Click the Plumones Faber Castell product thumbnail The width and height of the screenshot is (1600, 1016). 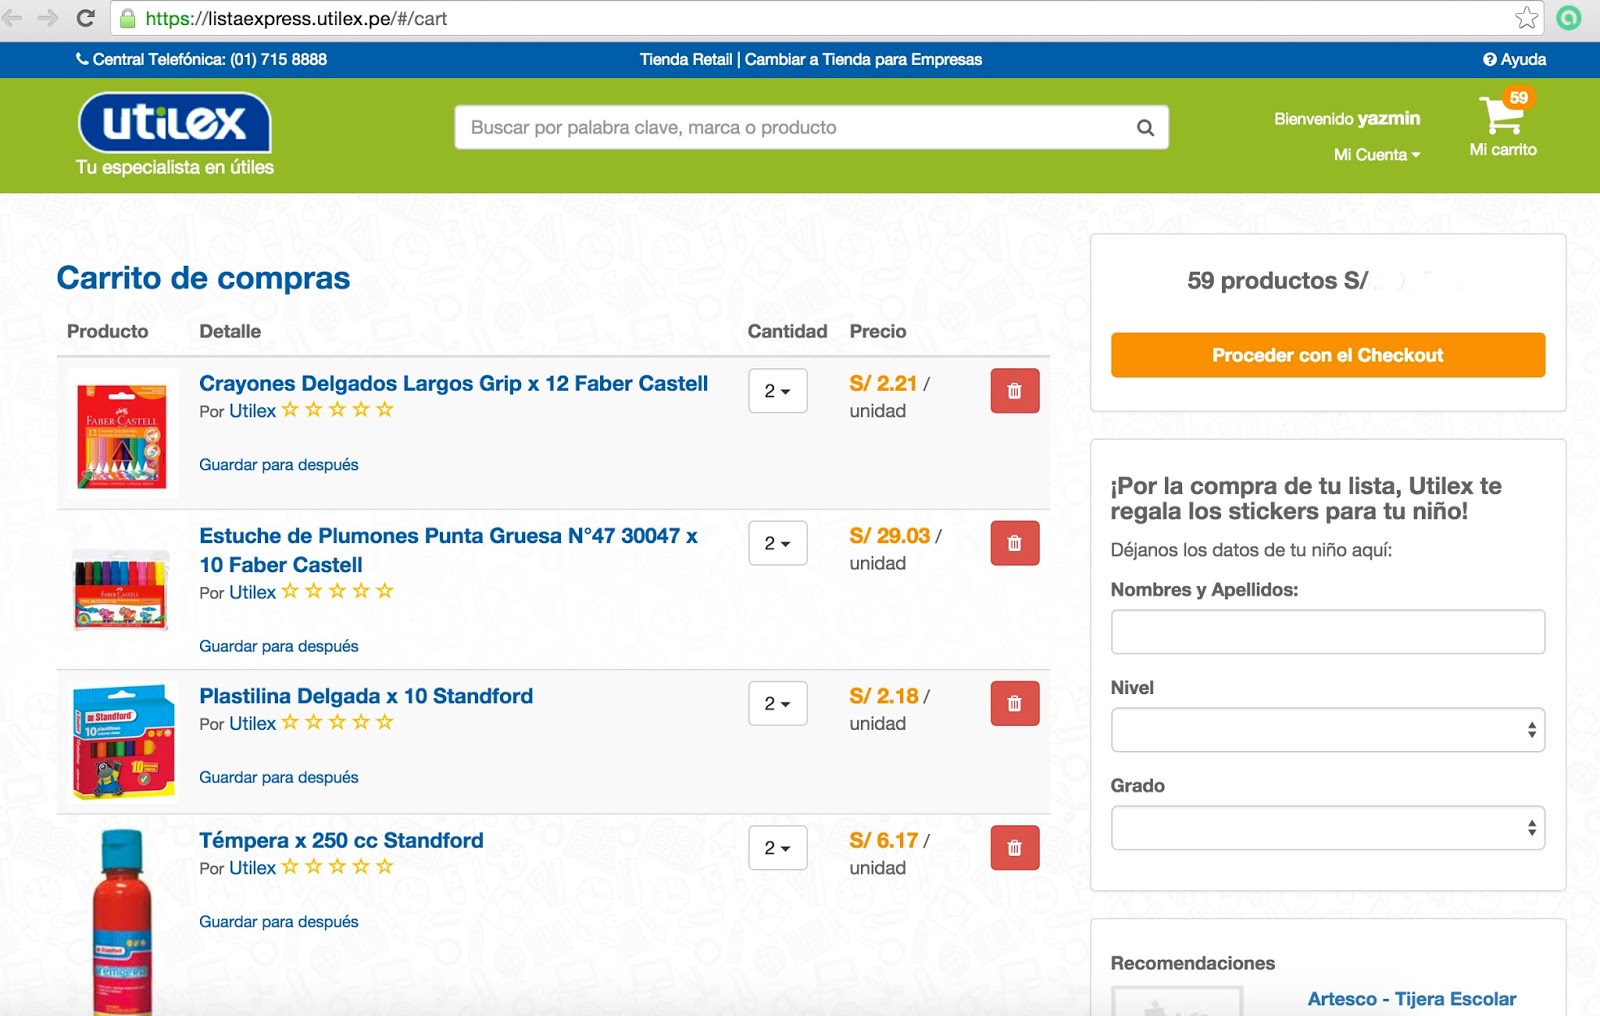click(121, 592)
